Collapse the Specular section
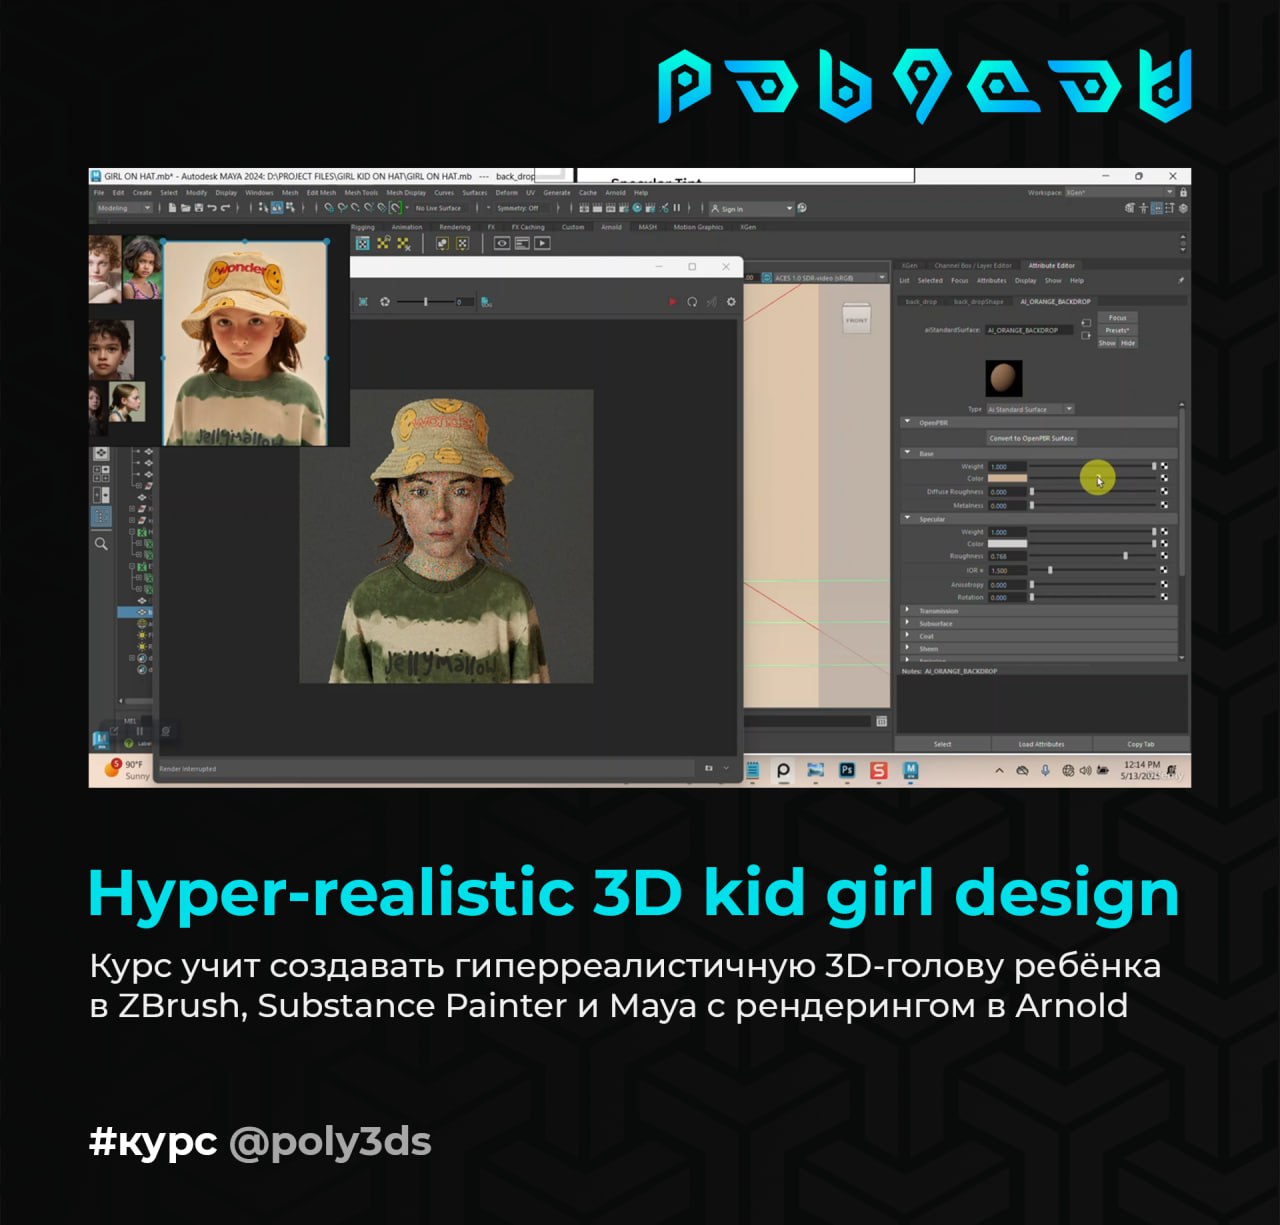Screen dimensions: 1280x1225 click(908, 519)
